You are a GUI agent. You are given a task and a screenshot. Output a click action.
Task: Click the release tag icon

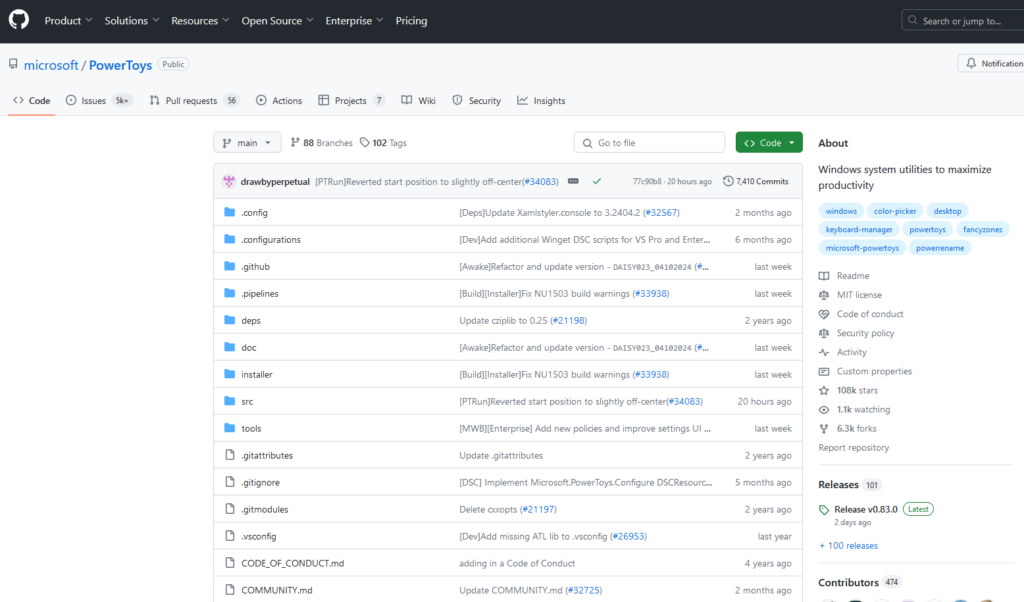click(824, 509)
